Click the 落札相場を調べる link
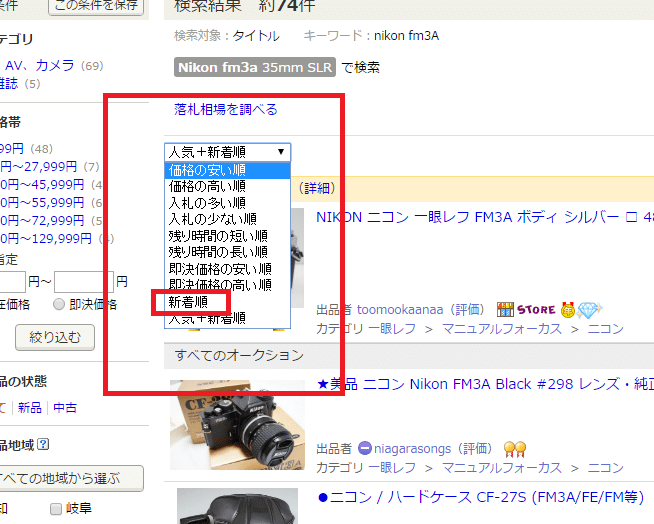Viewport: 654px width, 524px height. 226,109
